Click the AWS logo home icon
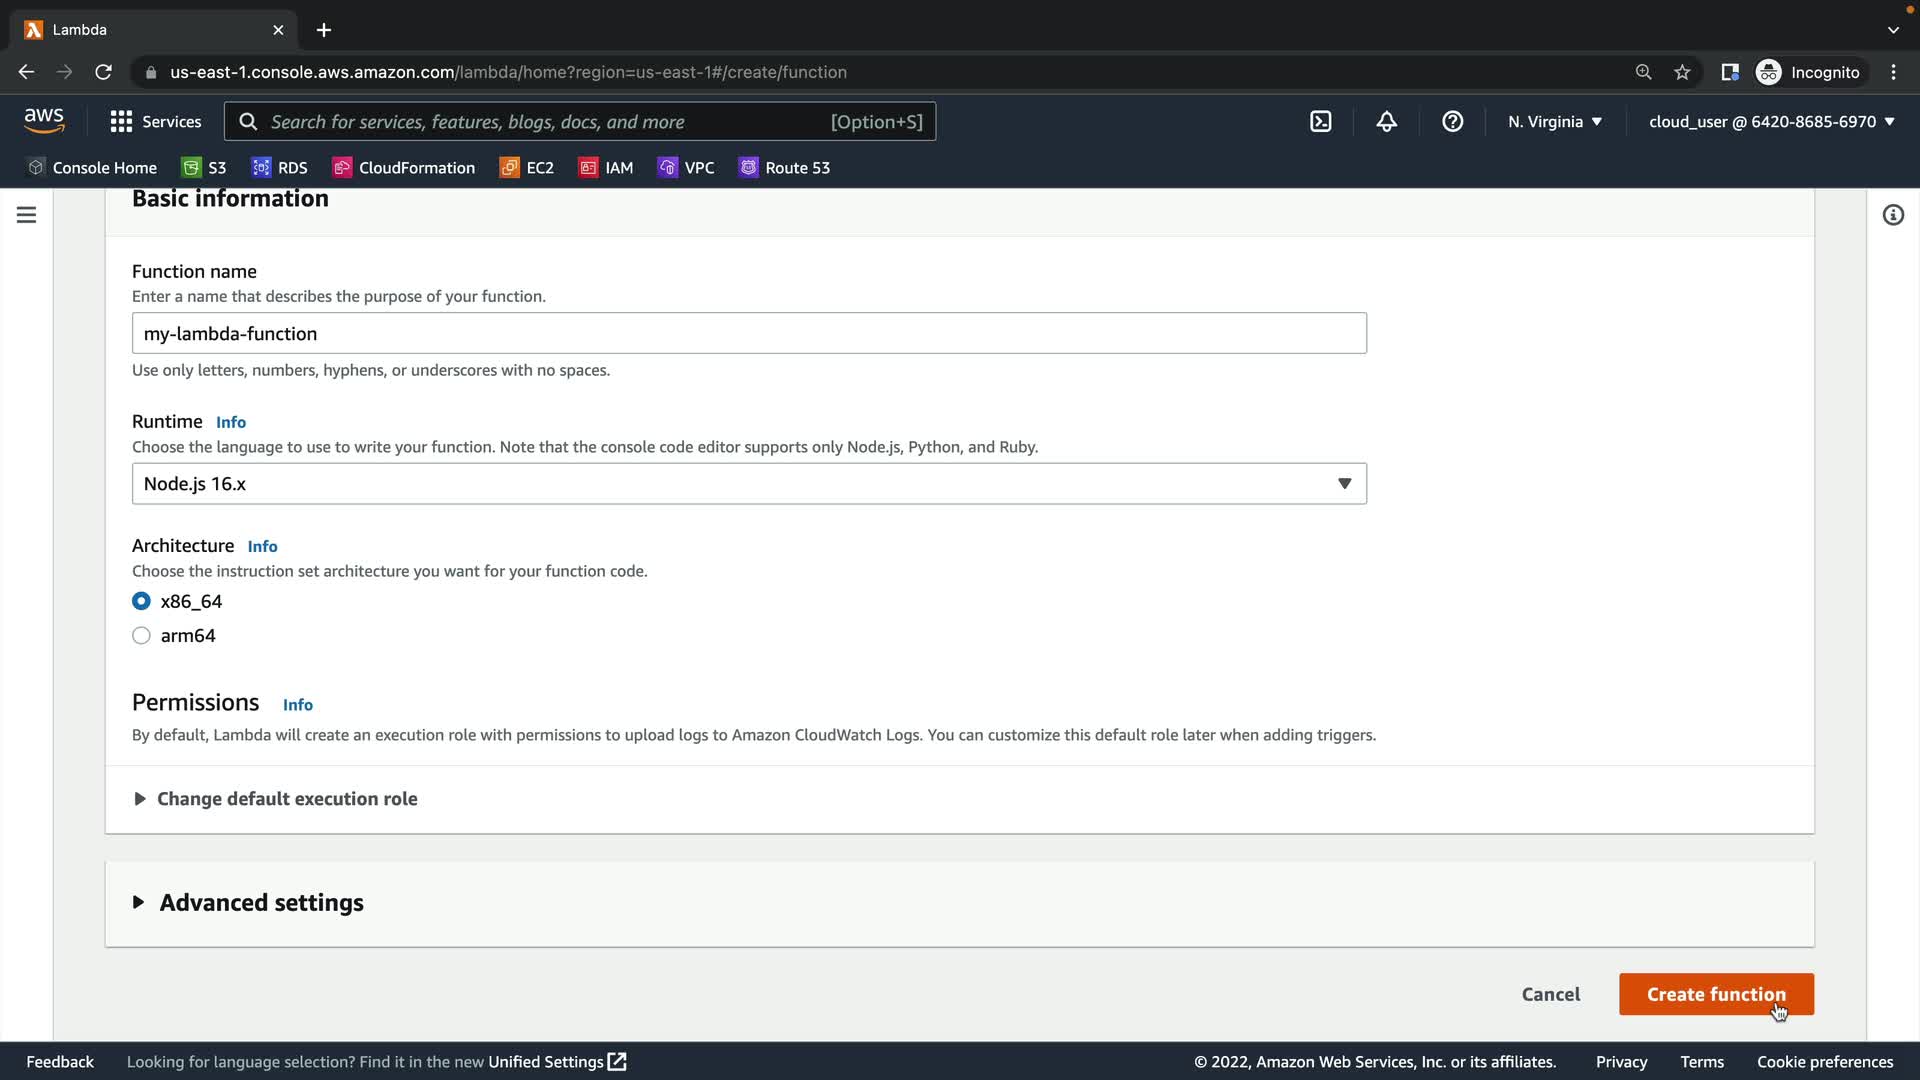Viewport: 1920px width, 1080px height. click(44, 121)
